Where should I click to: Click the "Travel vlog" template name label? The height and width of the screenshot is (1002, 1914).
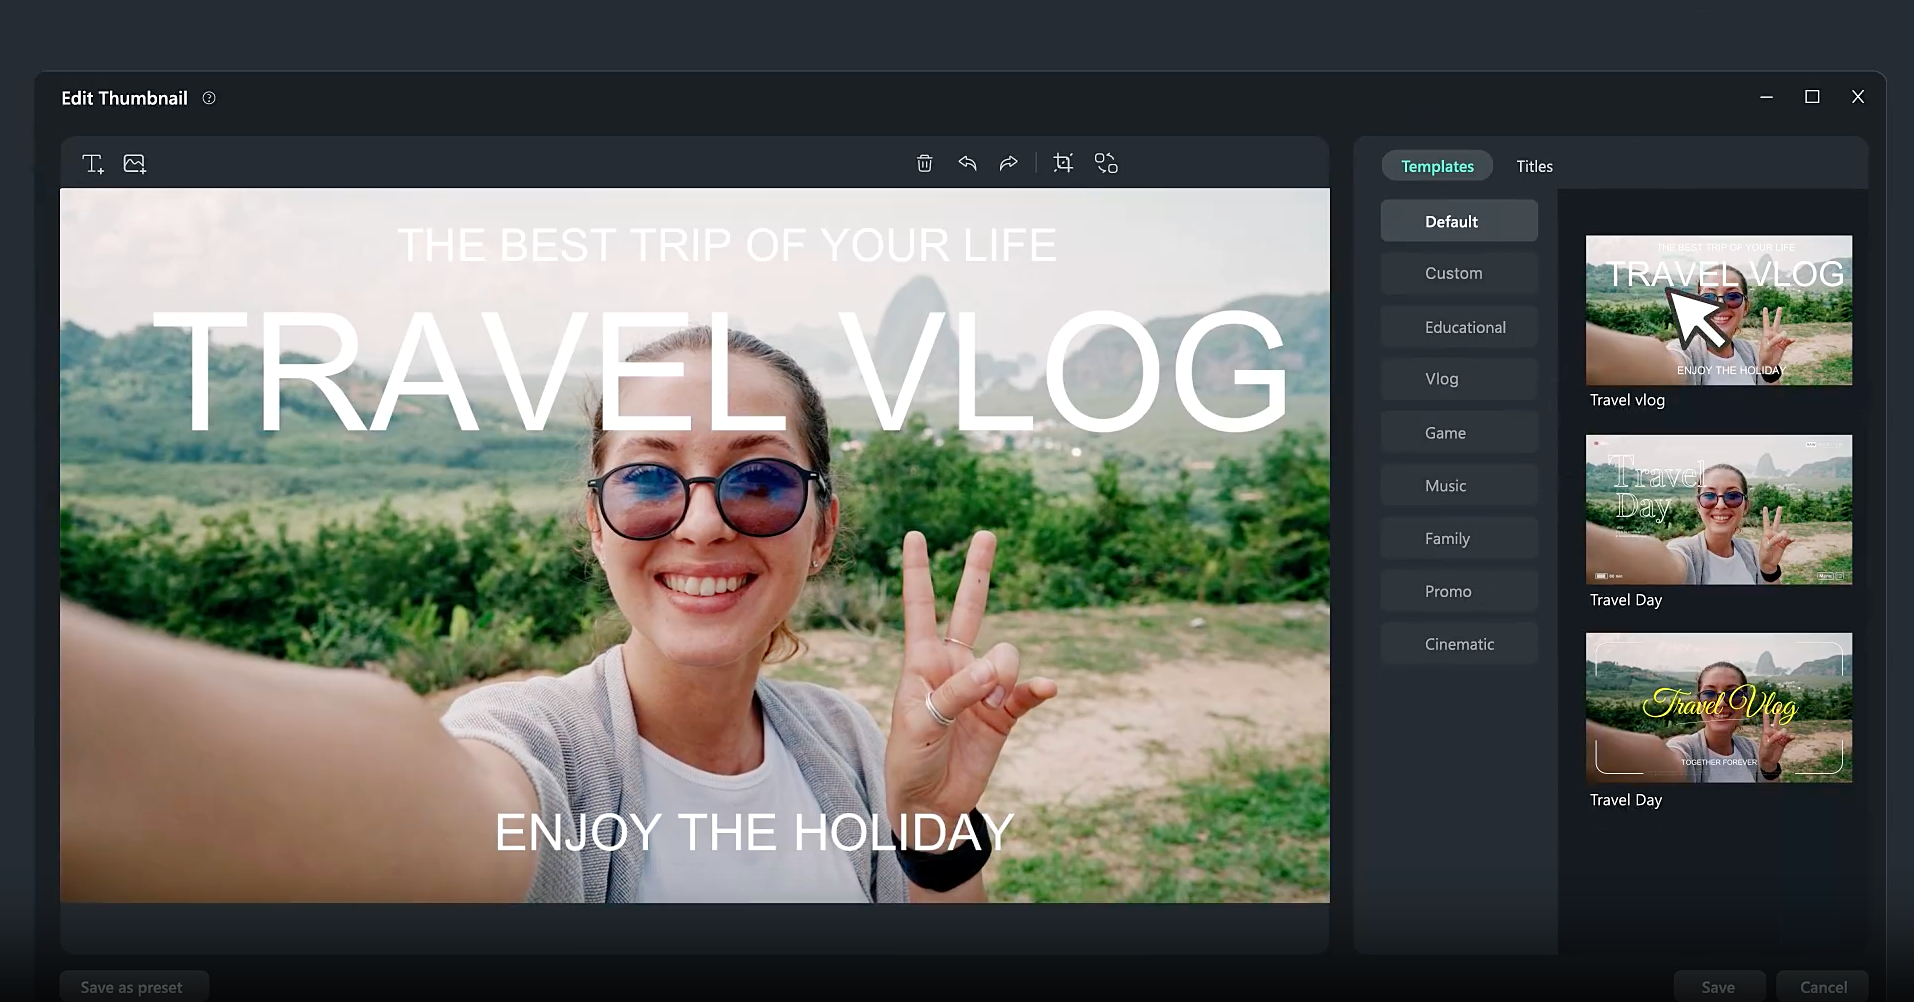point(1627,400)
